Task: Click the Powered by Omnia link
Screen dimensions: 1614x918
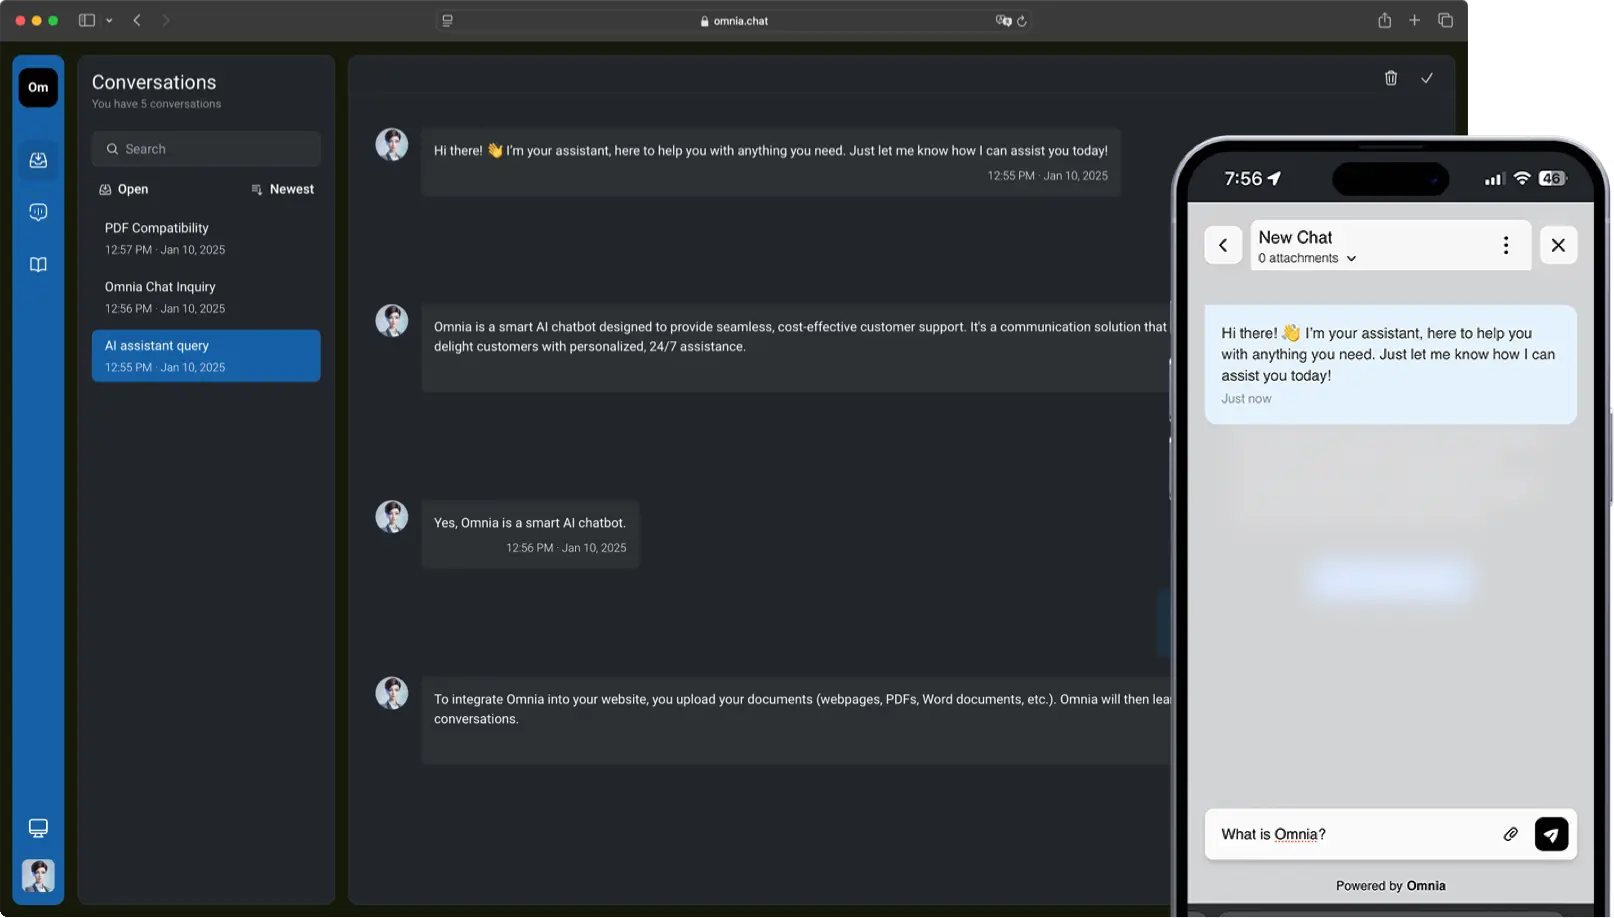Action: tap(1390, 885)
